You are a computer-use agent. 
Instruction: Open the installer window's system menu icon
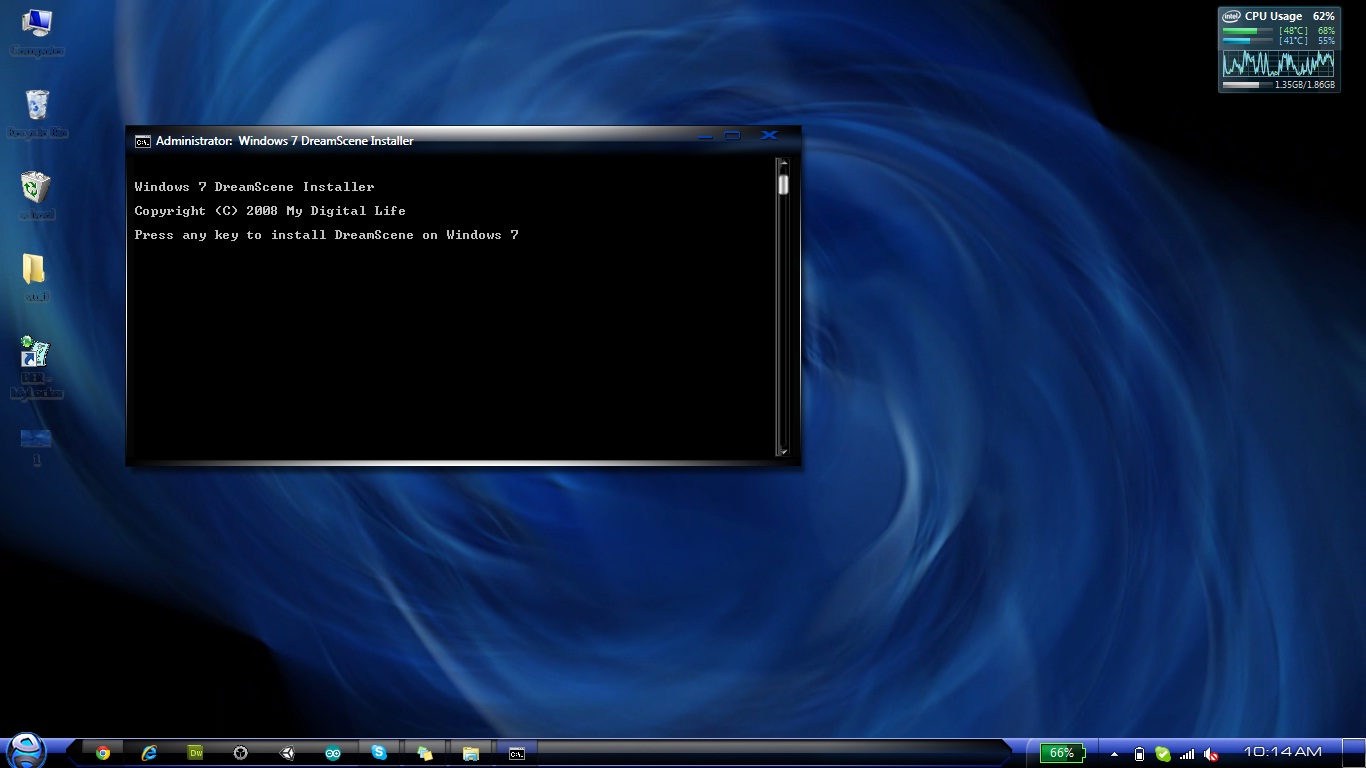pyautogui.click(x=143, y=141)
